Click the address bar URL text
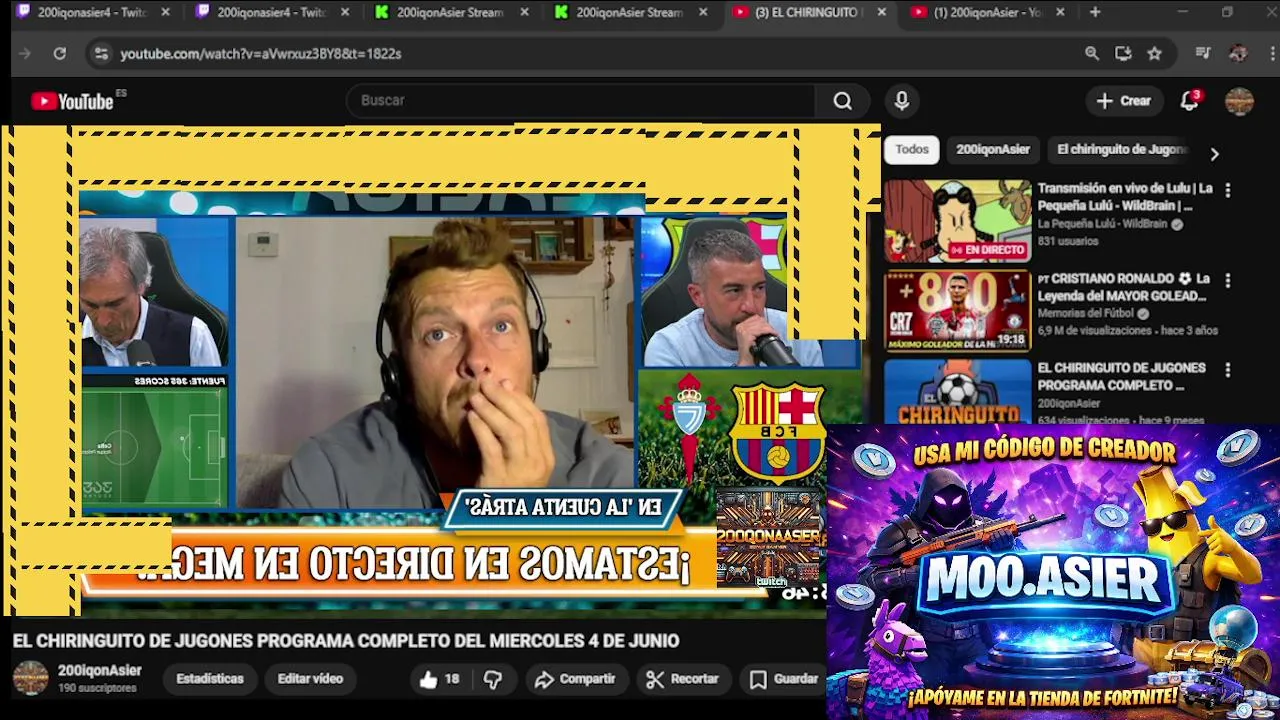1280x720 pixels. point(261,54)
